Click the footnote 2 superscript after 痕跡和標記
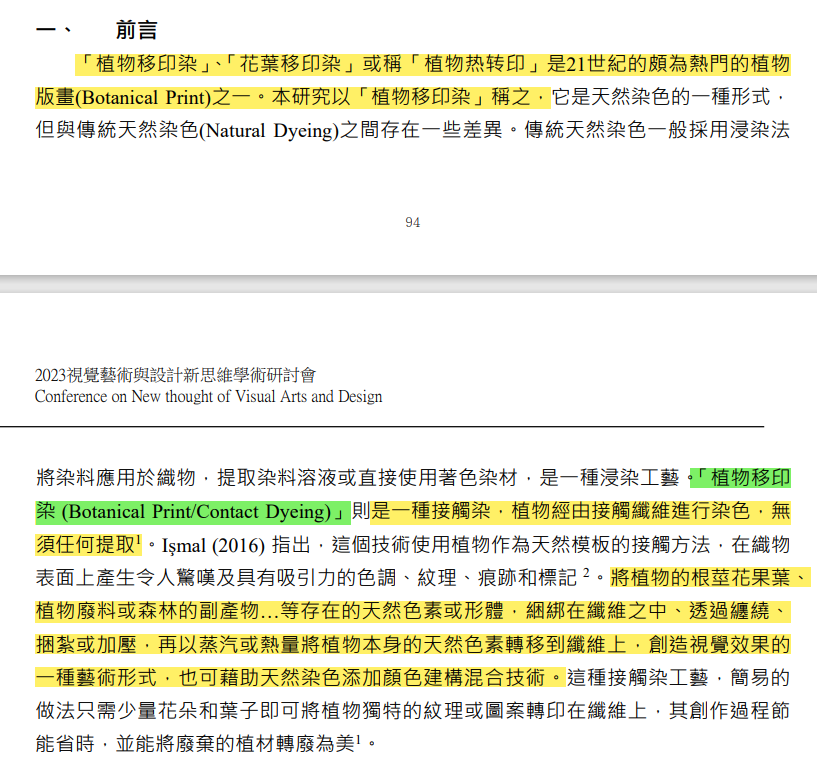 [x=587, y=573]
